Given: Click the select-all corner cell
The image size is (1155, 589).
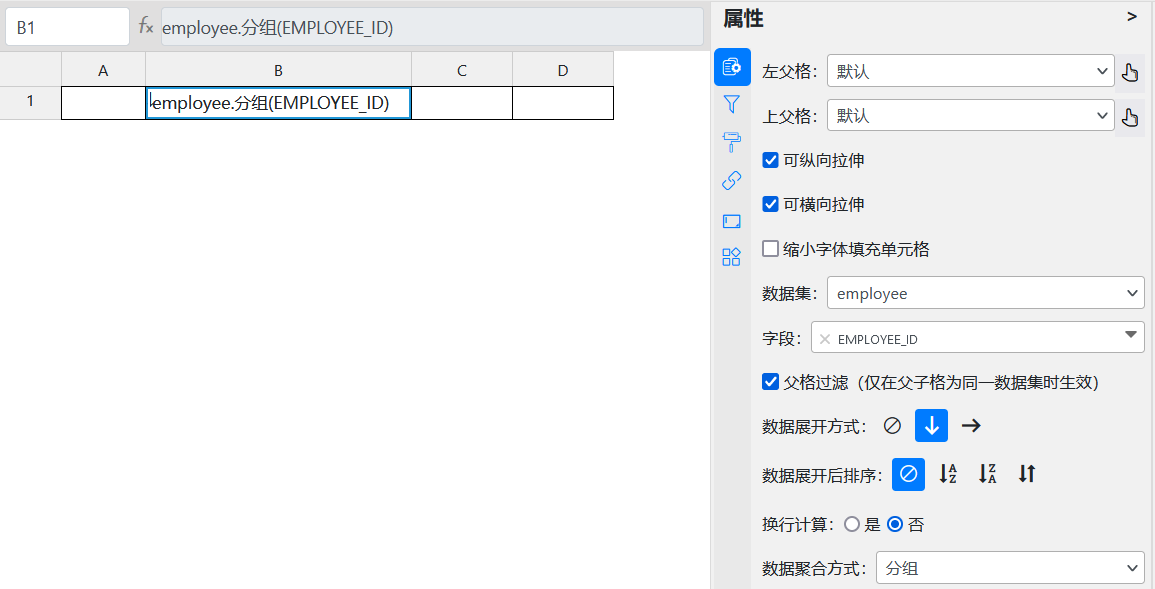Looking at the screenshot, I should [30, 70].
